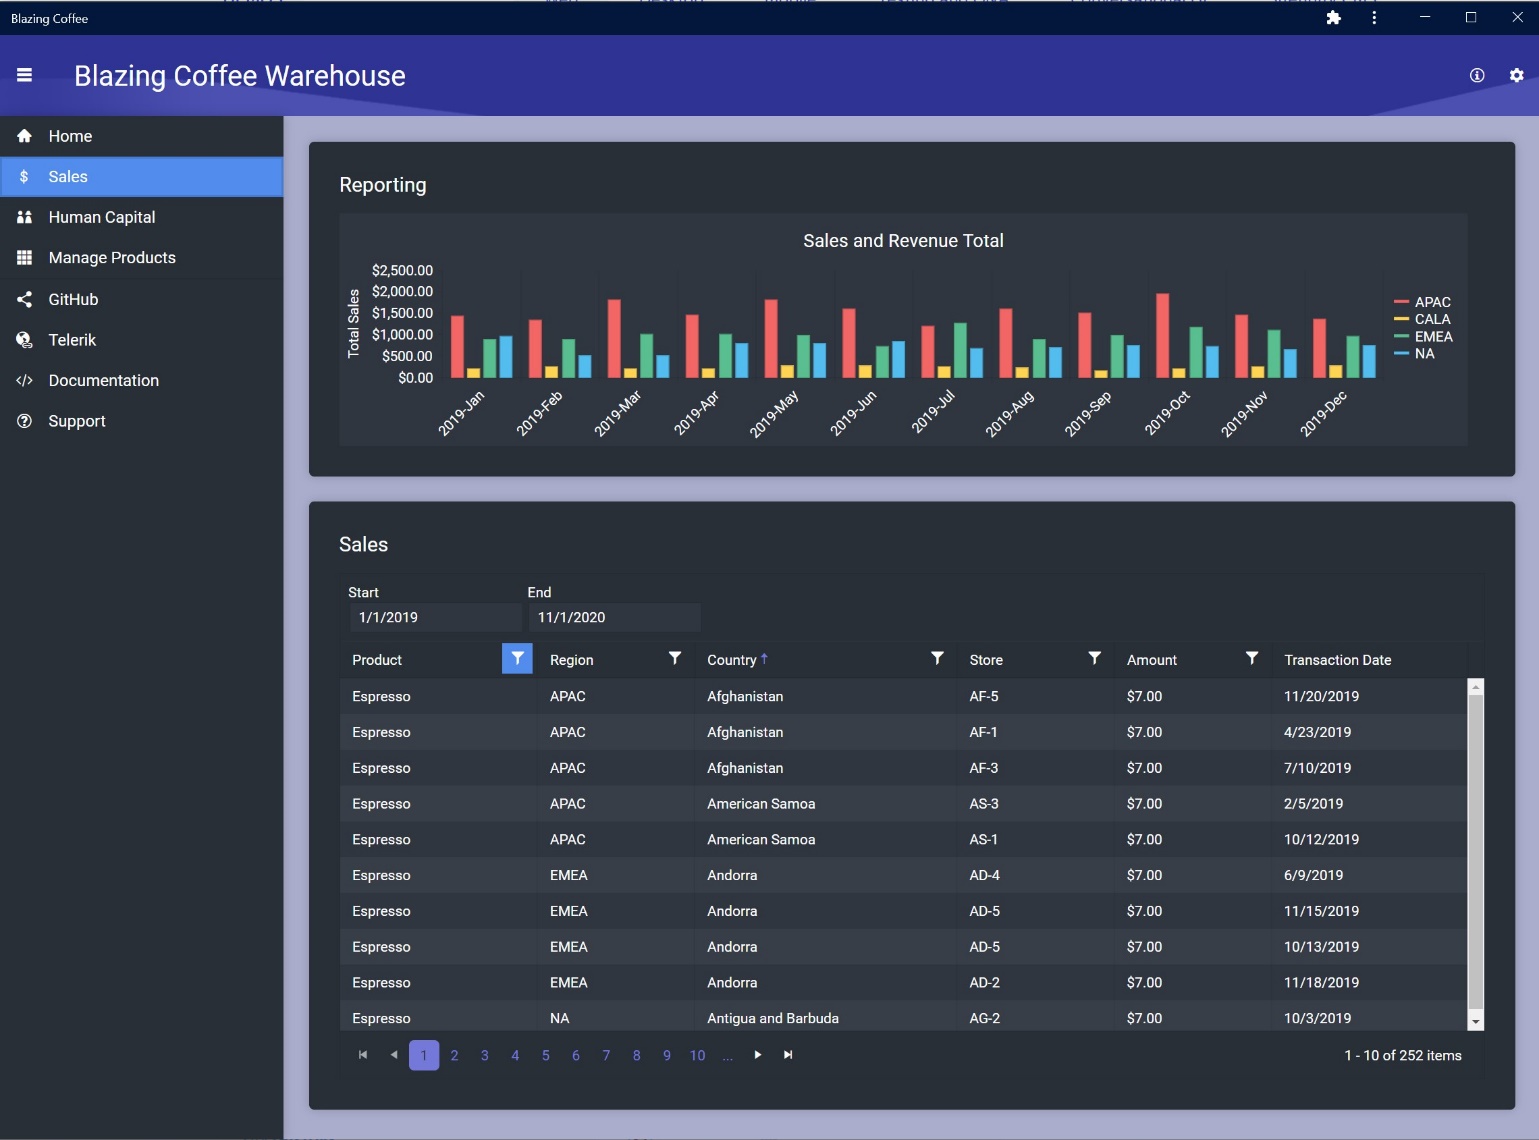Viewport: 1539px width, 1140px height.
Task: Toggle CALA series in chart legend
Action: point(1422,319)
